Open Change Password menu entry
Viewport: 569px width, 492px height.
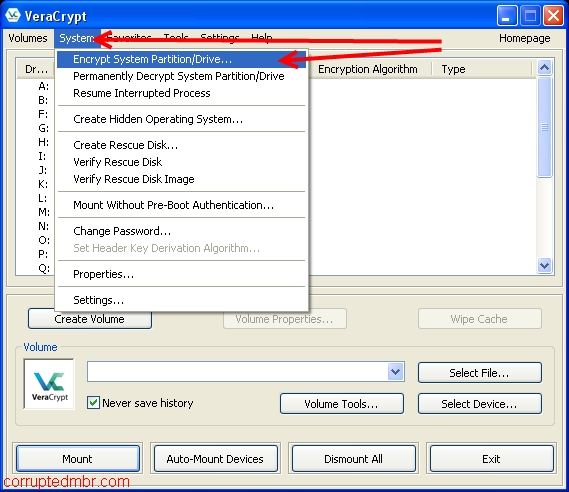181,231
